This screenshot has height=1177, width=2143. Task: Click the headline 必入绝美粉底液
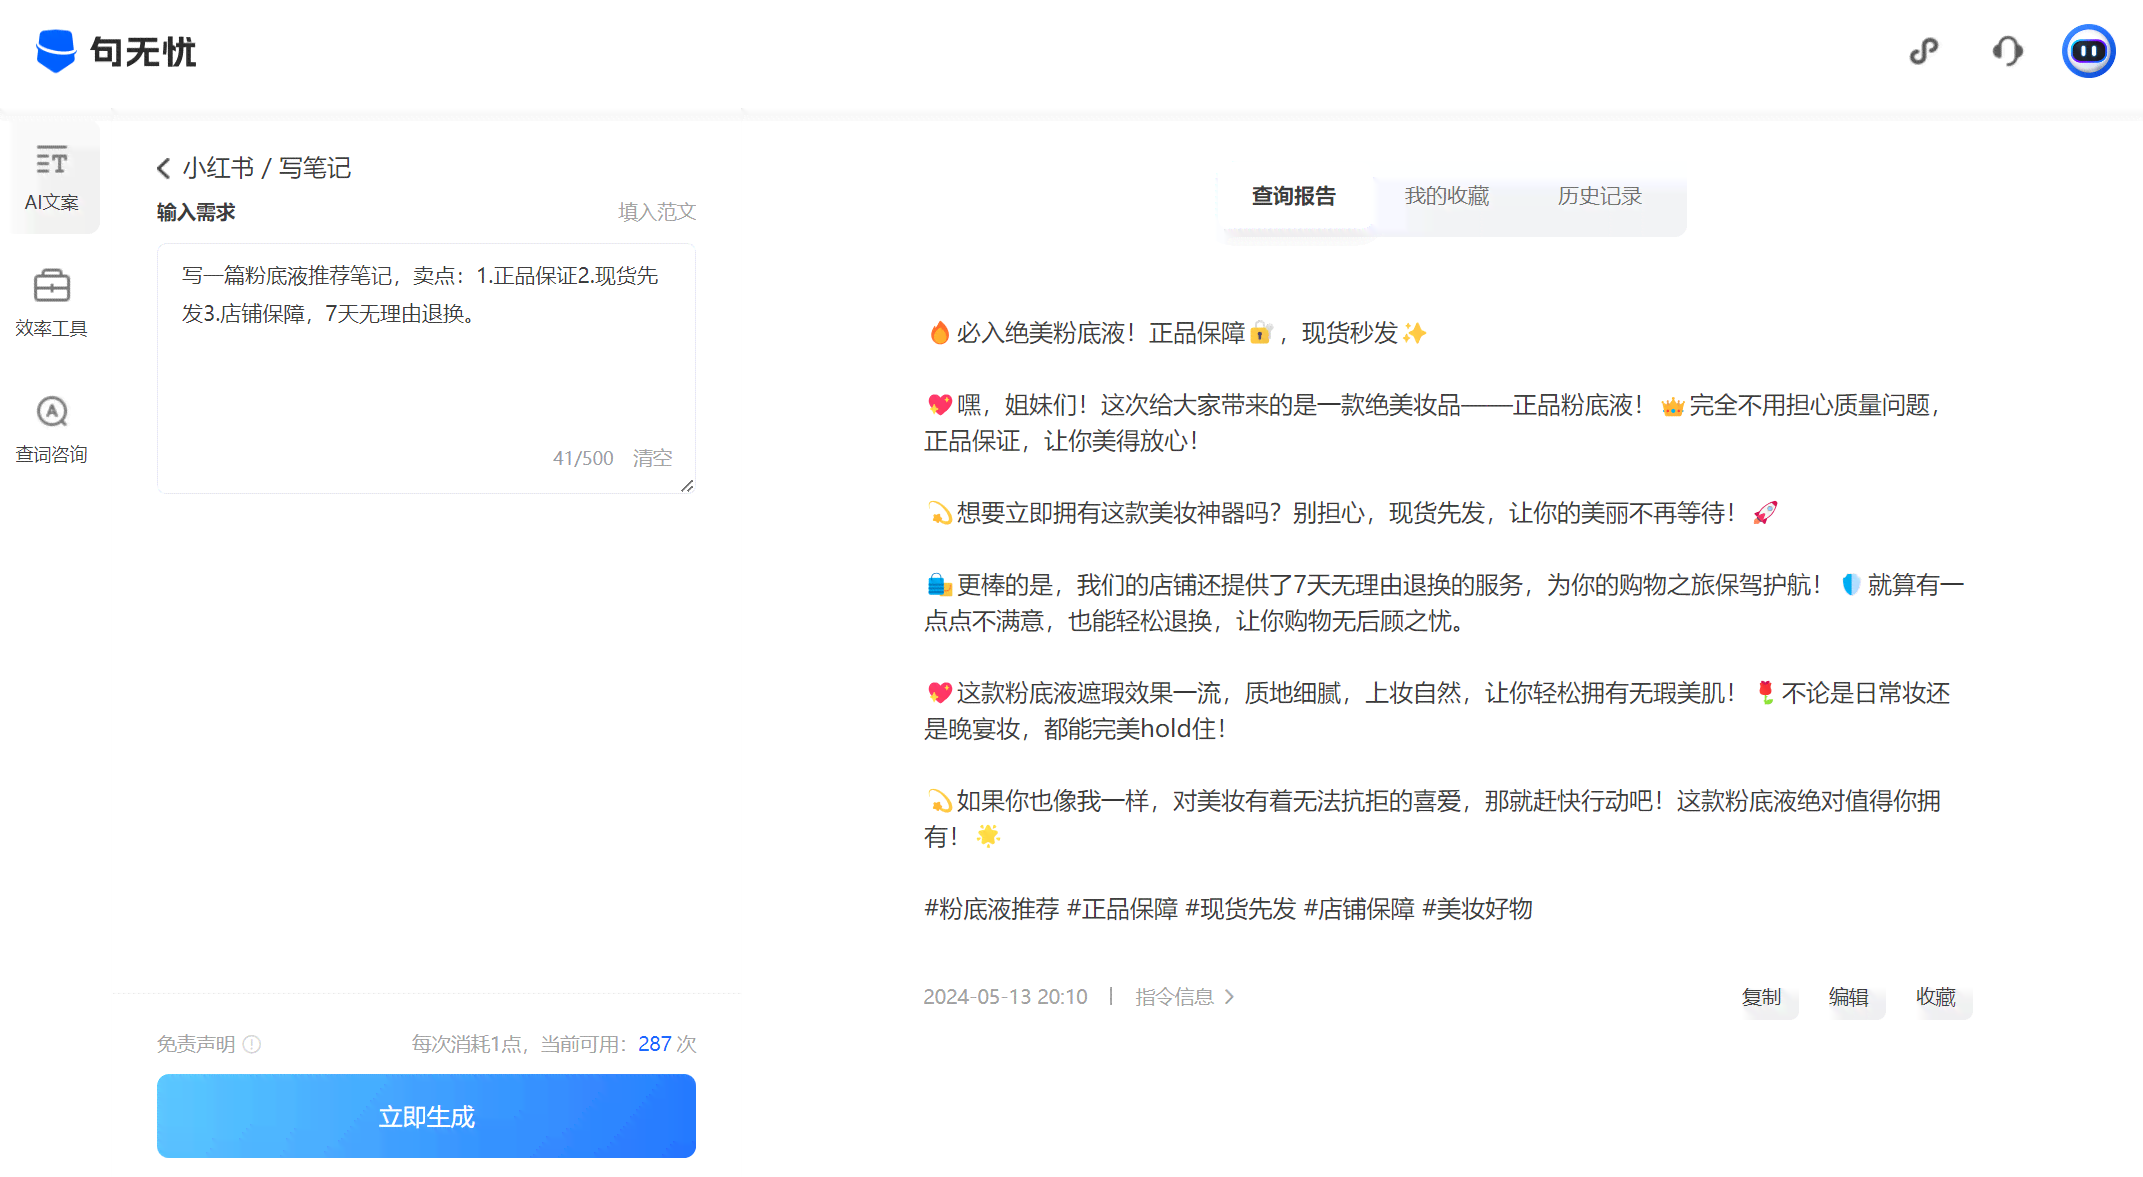1176,333
